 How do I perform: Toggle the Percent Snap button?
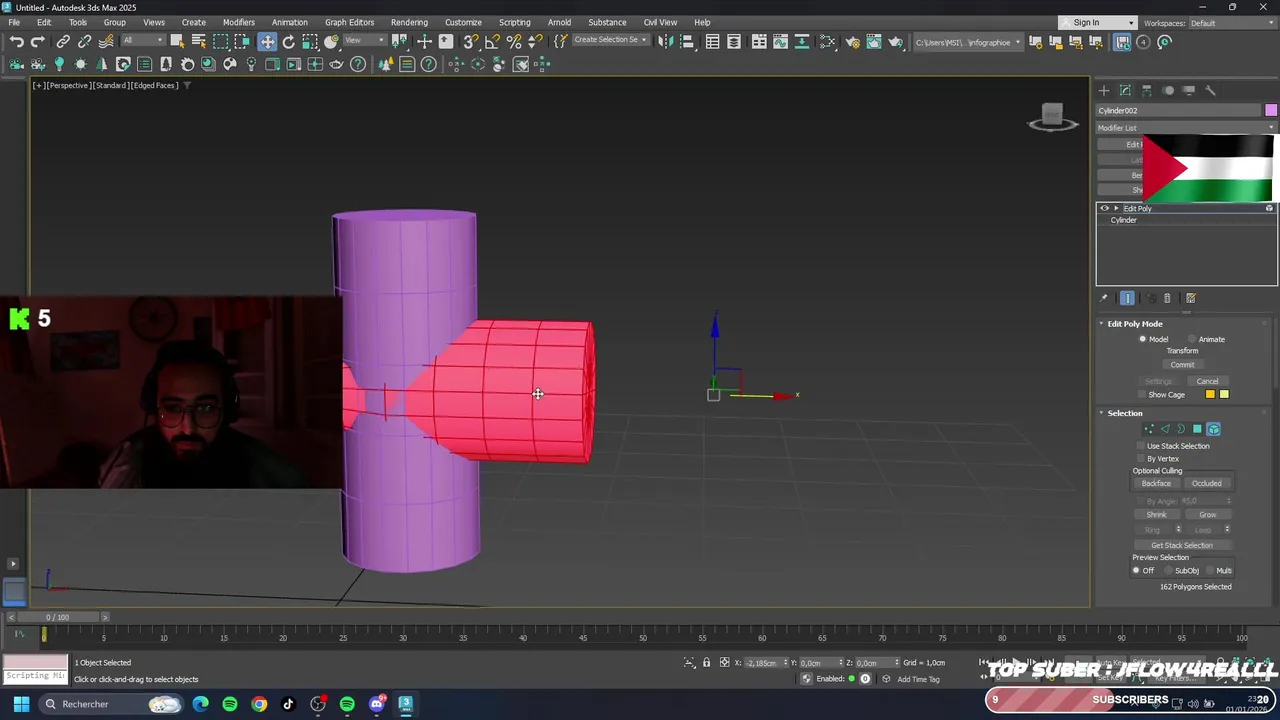pos(514,42)
